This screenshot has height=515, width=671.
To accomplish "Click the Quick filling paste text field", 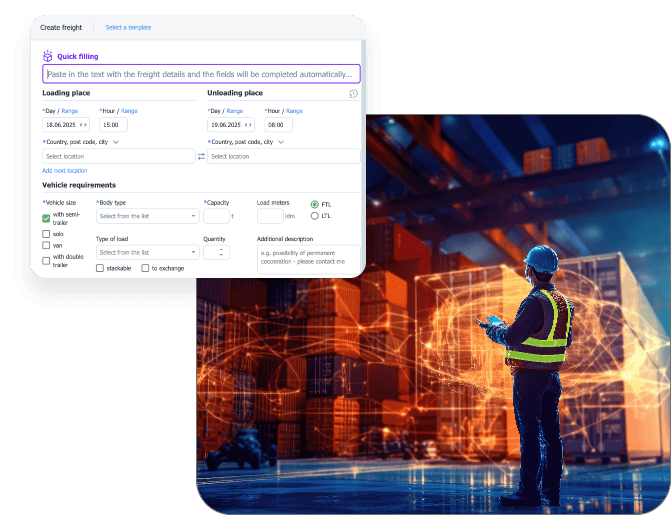I will [x=201, y=74].
